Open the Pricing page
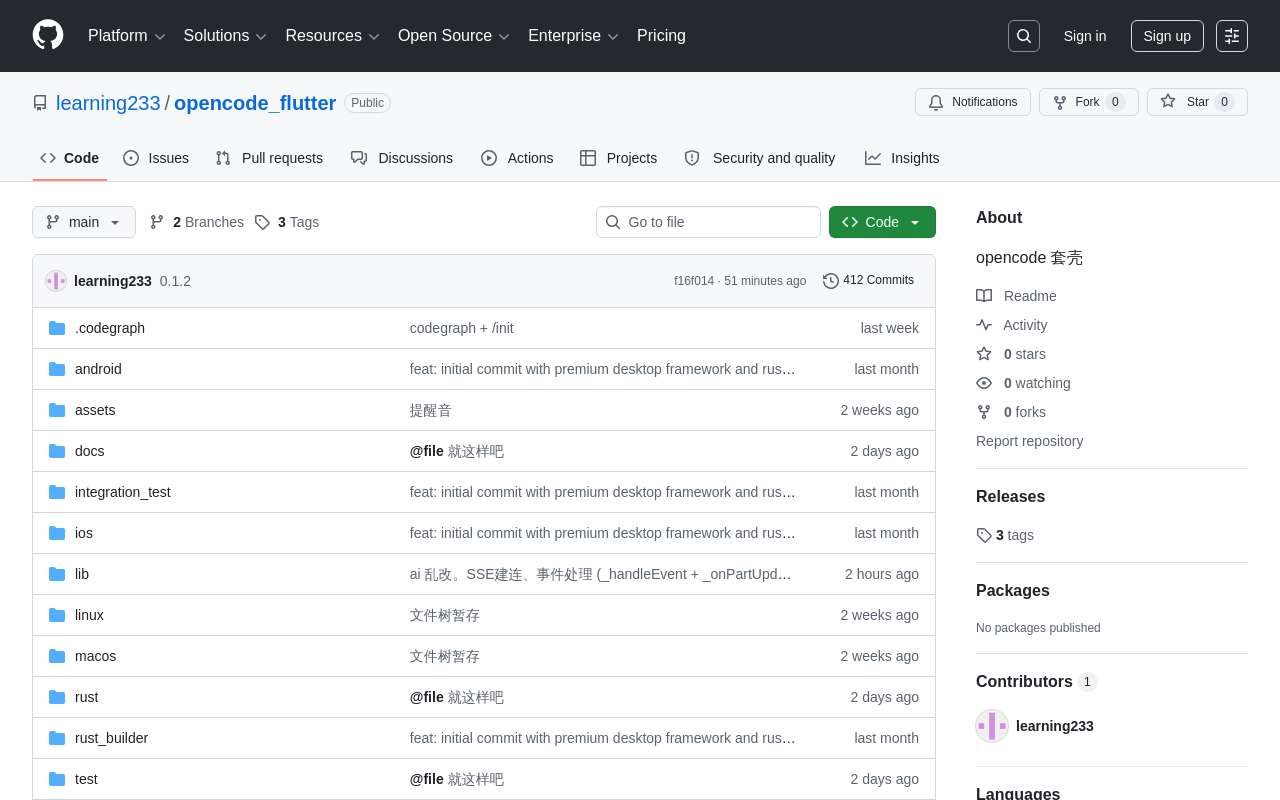Image resolution: width=1280 pixels, height=800 pixels. coord(661,36)
